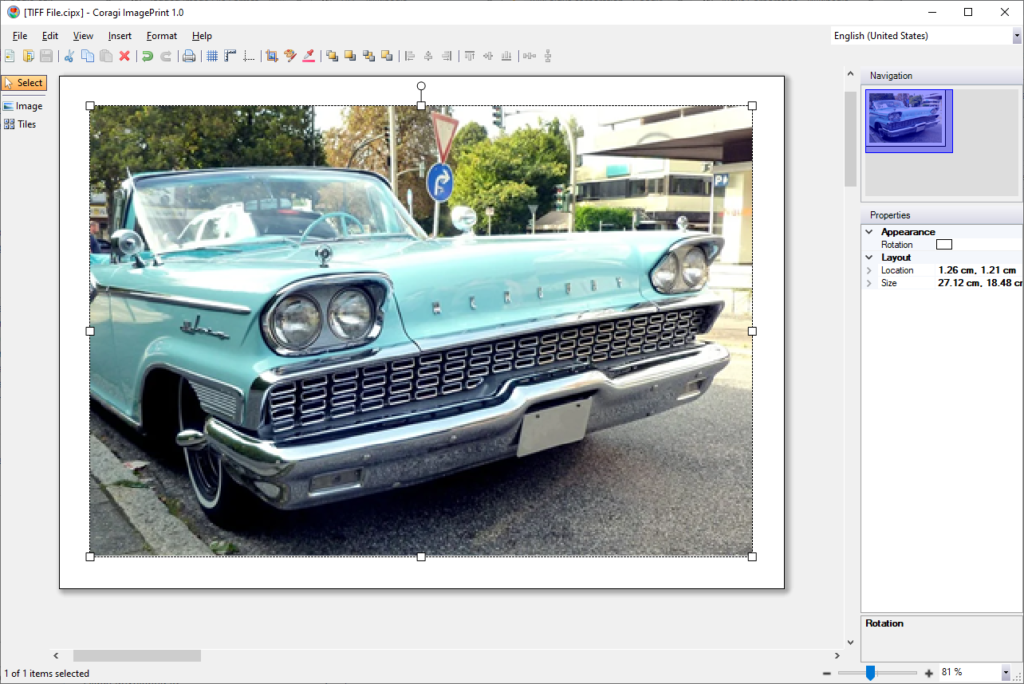
Task: Click the Crop image tool icon
Action: [272, 56]
